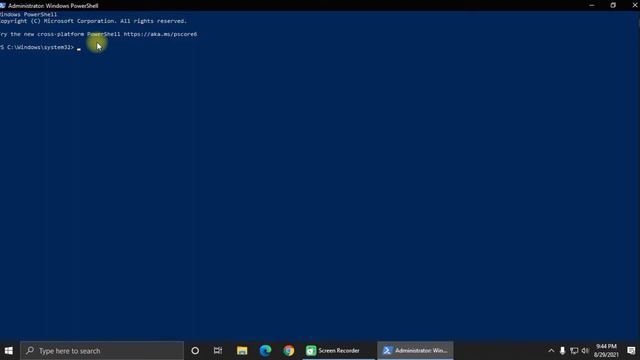Image resolution: width=640 pixels, height=360 pixels.
Task: Open the Action Center notifications icon
Action: (x=631, y=351)
